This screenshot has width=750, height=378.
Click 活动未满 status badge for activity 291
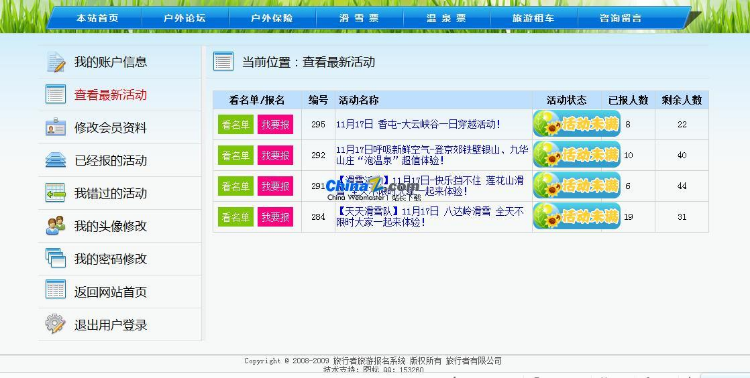[576, 186]
